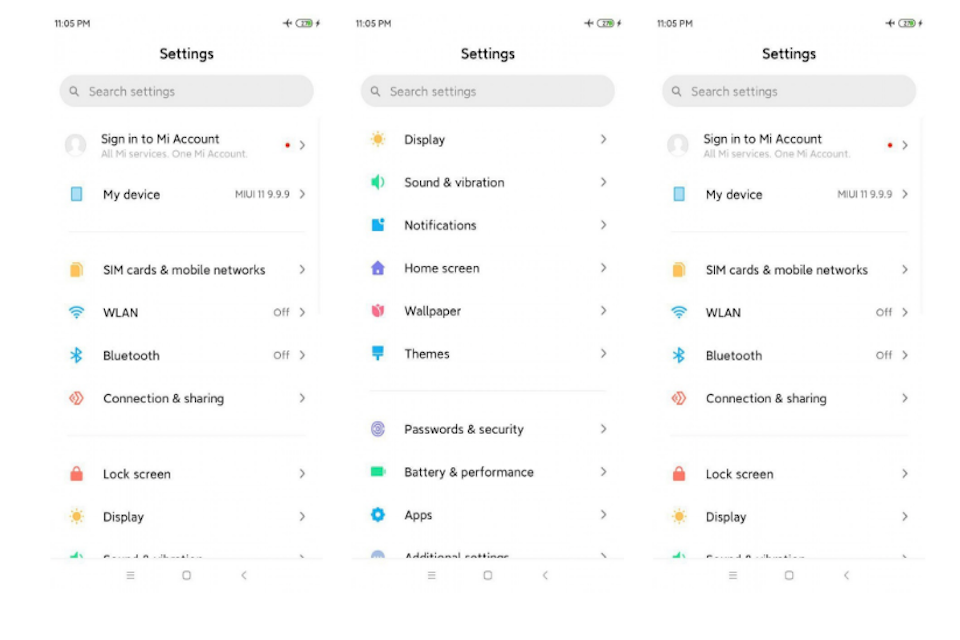
Task: Tap Bluetooth "Off" status on left screen
Action: click(281, 355)
